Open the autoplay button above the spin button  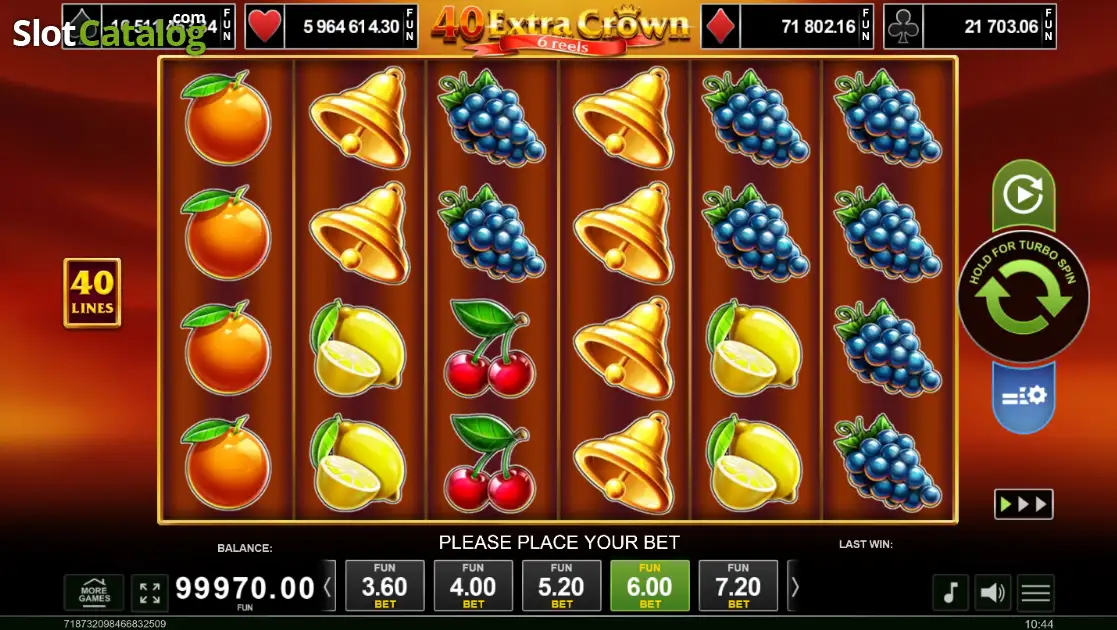pyautogui.click(x=1023, y=195)
